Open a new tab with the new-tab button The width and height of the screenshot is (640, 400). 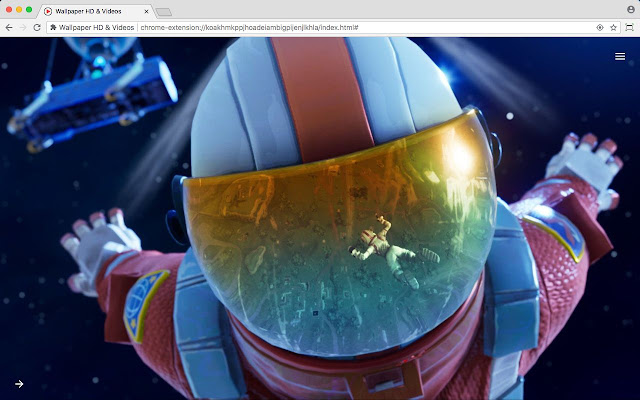click(x=164, y=12)
